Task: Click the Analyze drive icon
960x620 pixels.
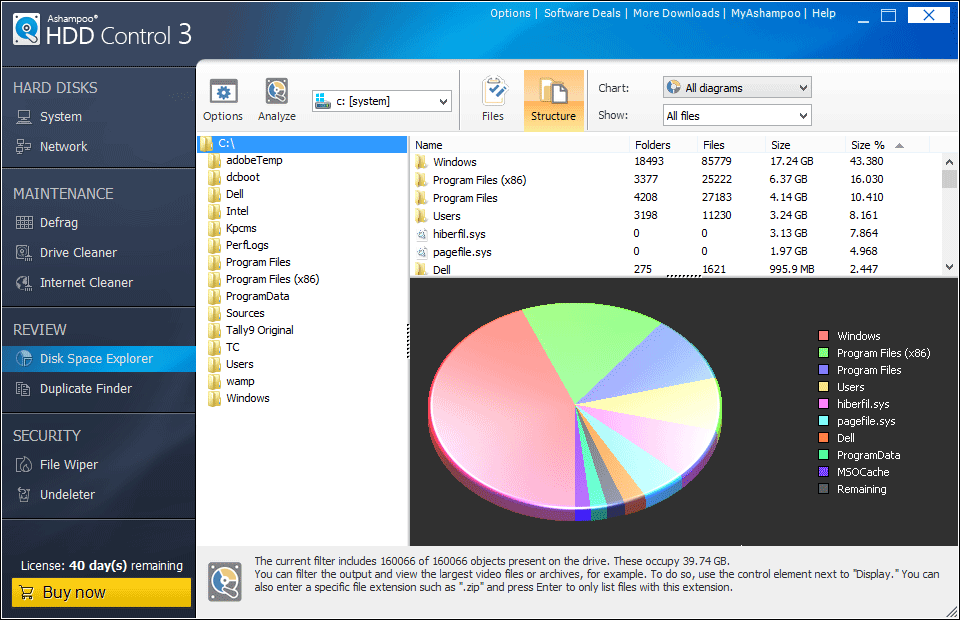Action: tap(277, 92)
